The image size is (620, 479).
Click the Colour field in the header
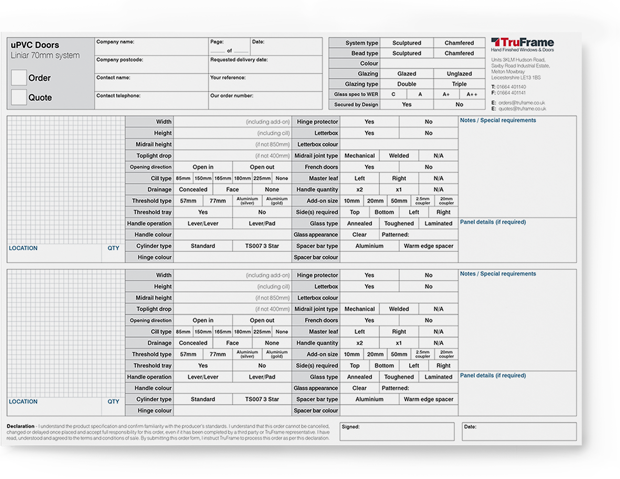click(x=433, y=63)
